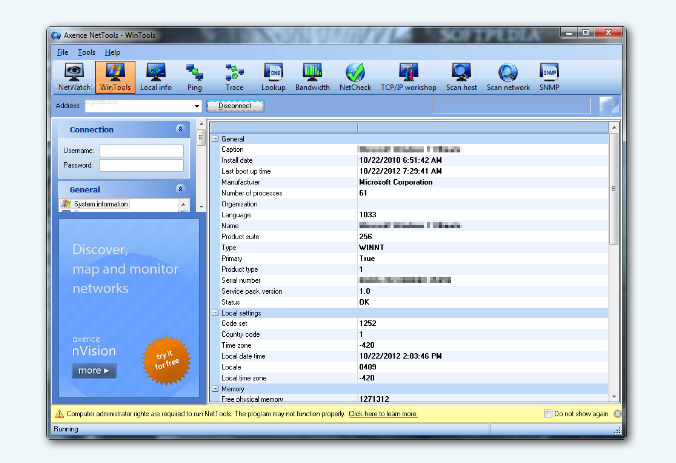Launch the Ping tool

[194, 77]
